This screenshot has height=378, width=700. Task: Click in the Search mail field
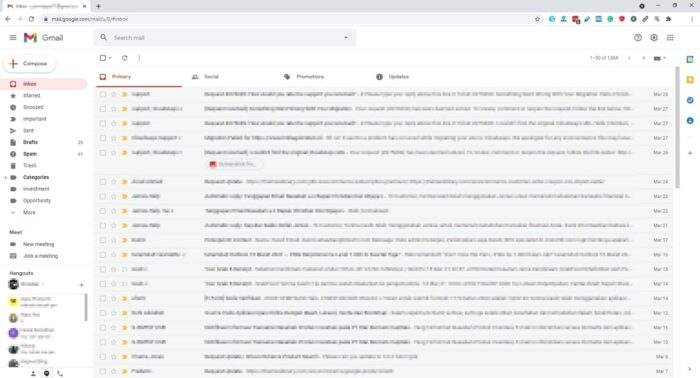coord(225,37)
